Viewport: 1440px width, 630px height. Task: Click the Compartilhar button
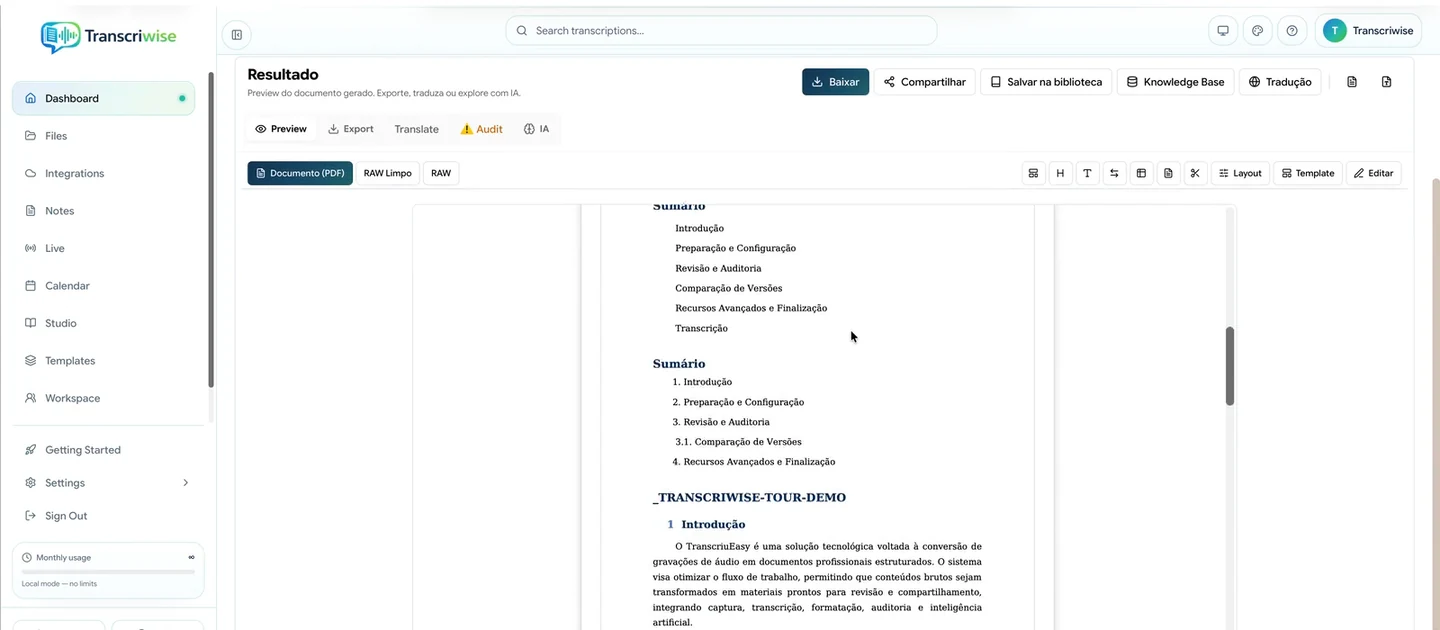pyautogui.click(x=925, y=82)
